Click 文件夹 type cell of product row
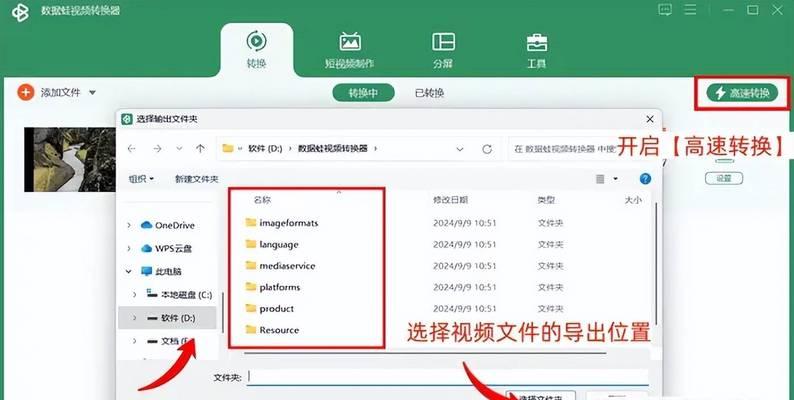The height and width of the screenshot is (400, 794). (550, 308)
